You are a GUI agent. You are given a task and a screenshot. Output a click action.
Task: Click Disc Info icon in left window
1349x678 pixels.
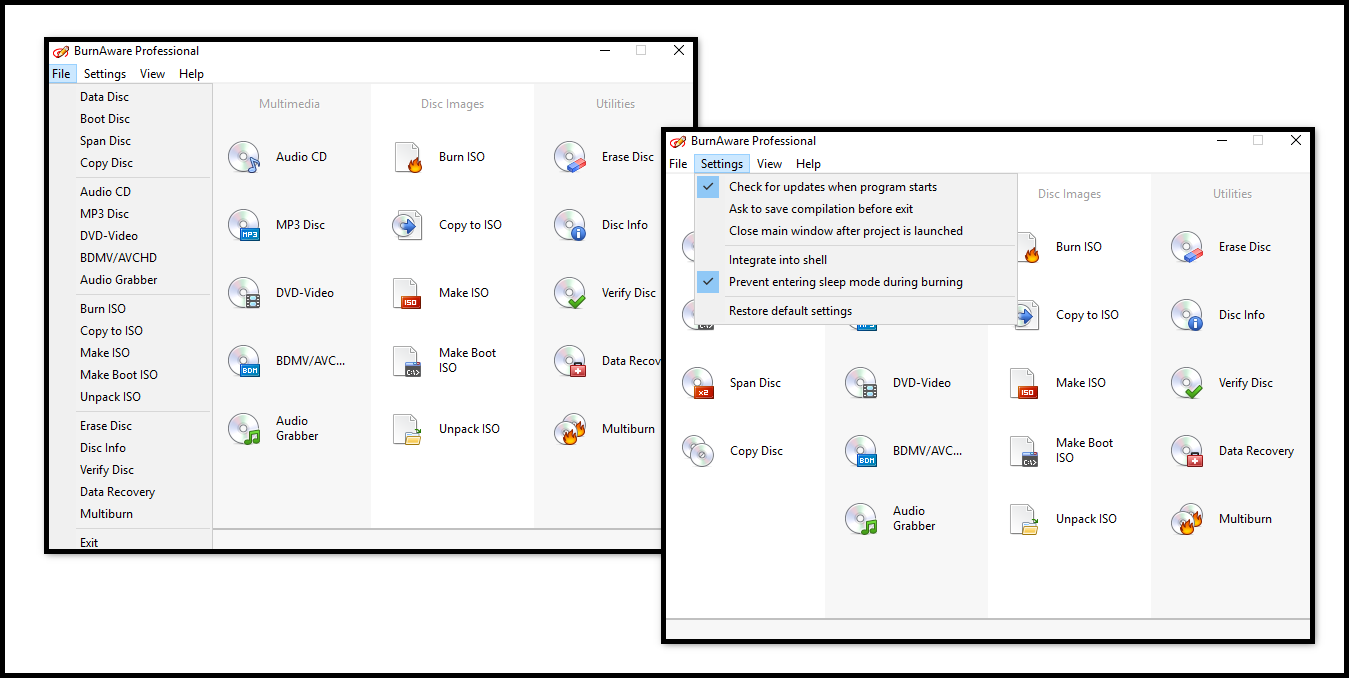(x=570, y=225)
